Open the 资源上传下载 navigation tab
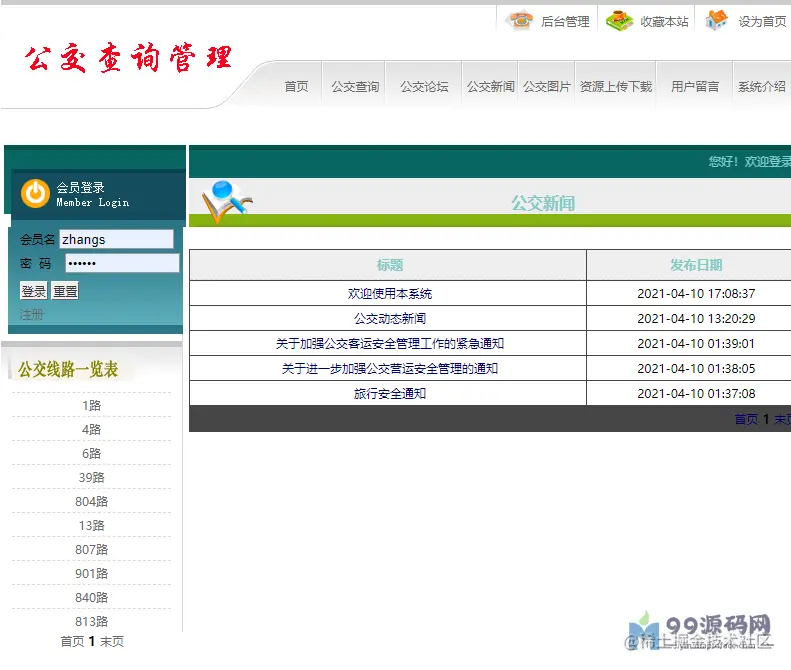The image size is (791, 670). (616, 87)
